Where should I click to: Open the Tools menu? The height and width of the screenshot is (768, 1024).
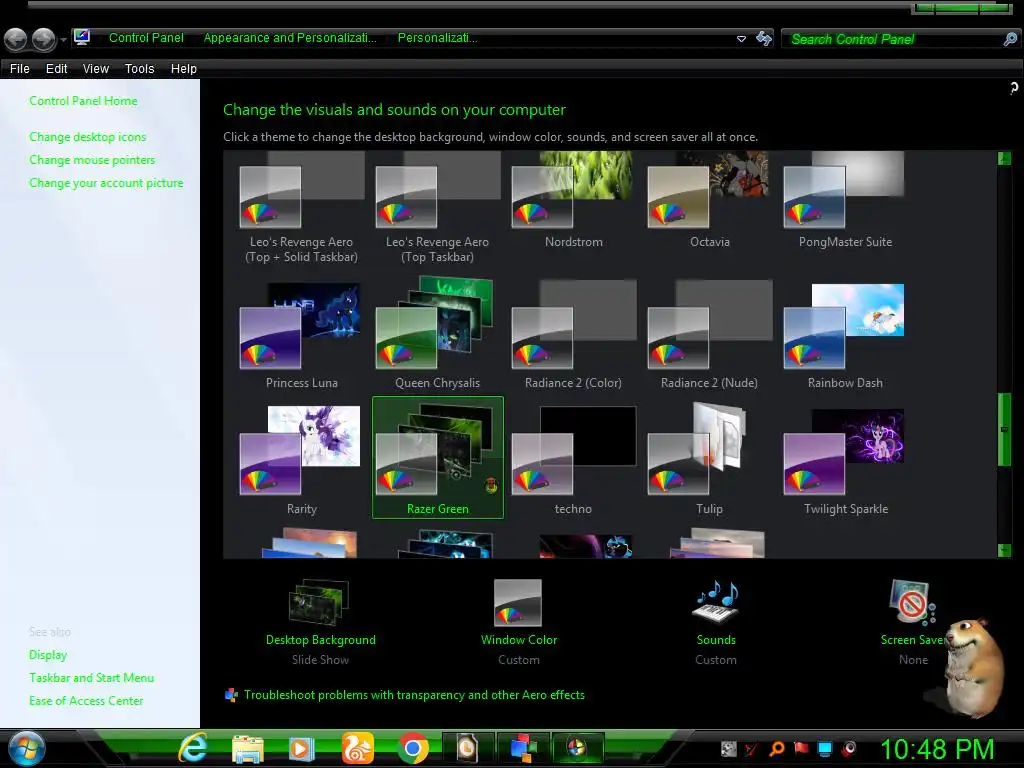coord(139,69)
